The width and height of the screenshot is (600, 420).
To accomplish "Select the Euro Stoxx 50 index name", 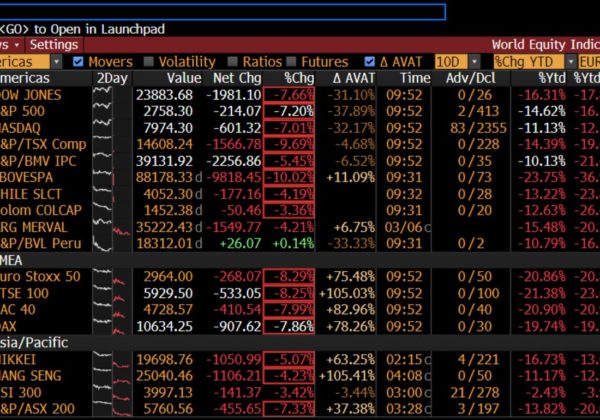I will click(40, 277).
